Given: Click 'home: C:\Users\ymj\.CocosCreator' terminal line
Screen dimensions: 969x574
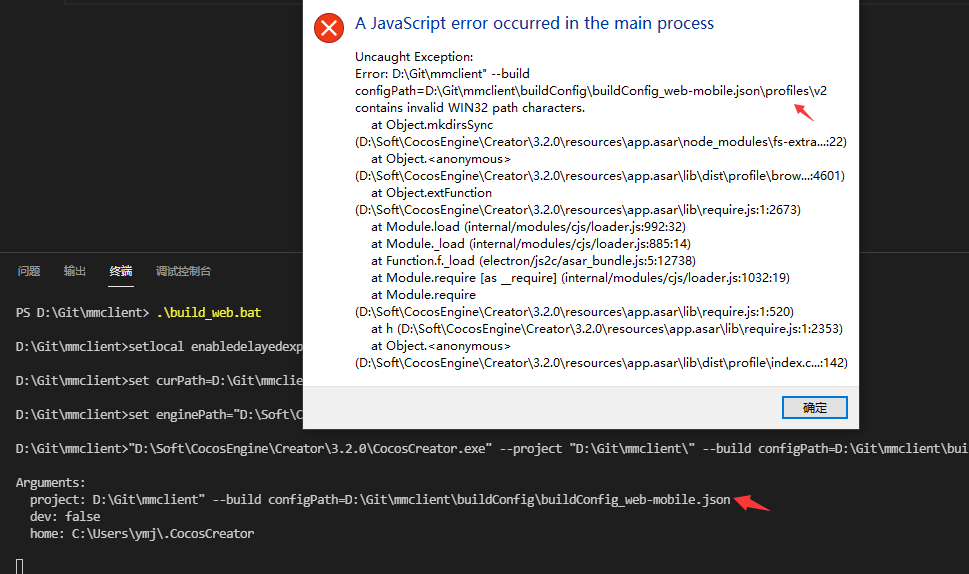Looking at the screenshot, I should (142, 534).
